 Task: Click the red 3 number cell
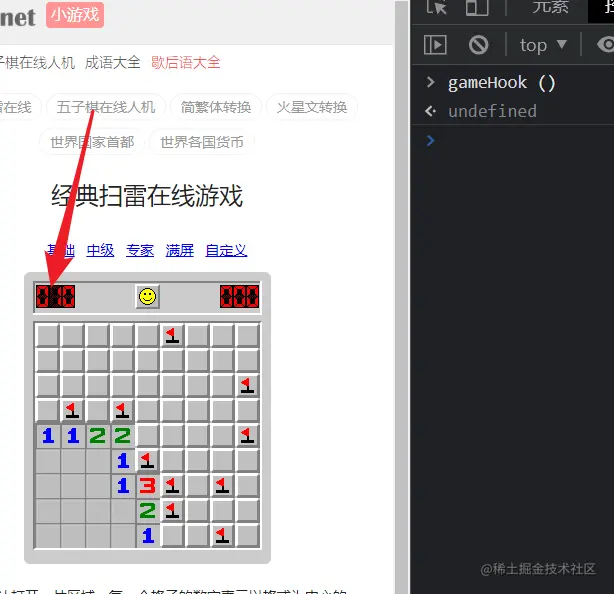[x=148, y=486]
